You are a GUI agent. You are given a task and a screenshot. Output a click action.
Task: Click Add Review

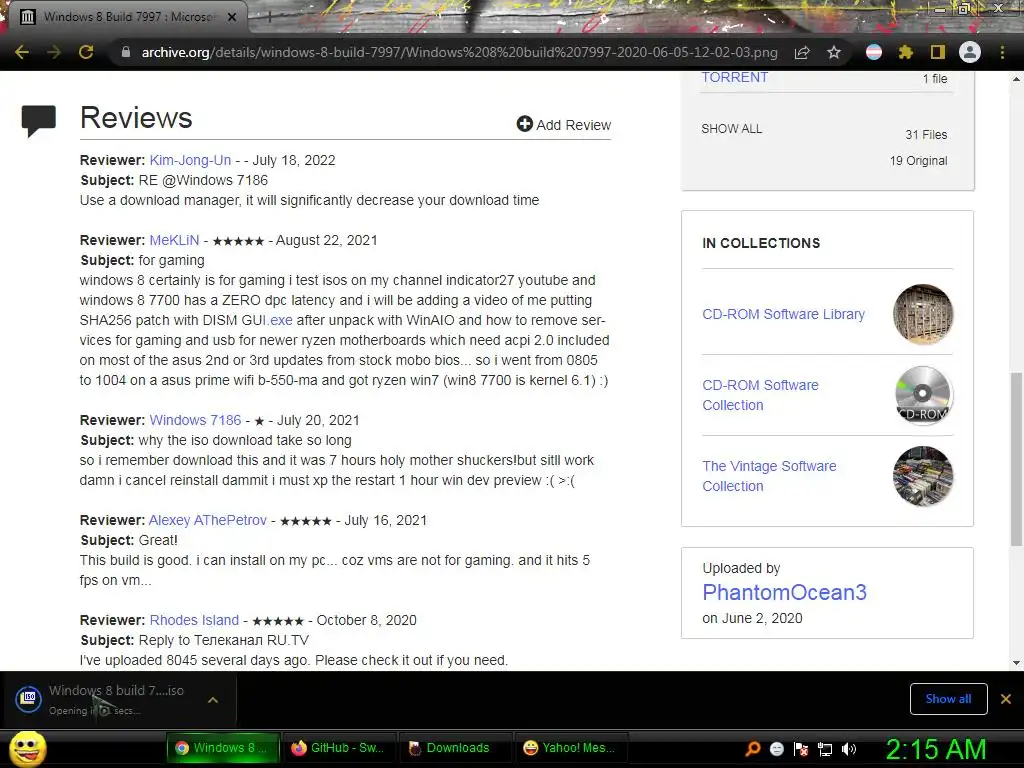tap(564, 125)
